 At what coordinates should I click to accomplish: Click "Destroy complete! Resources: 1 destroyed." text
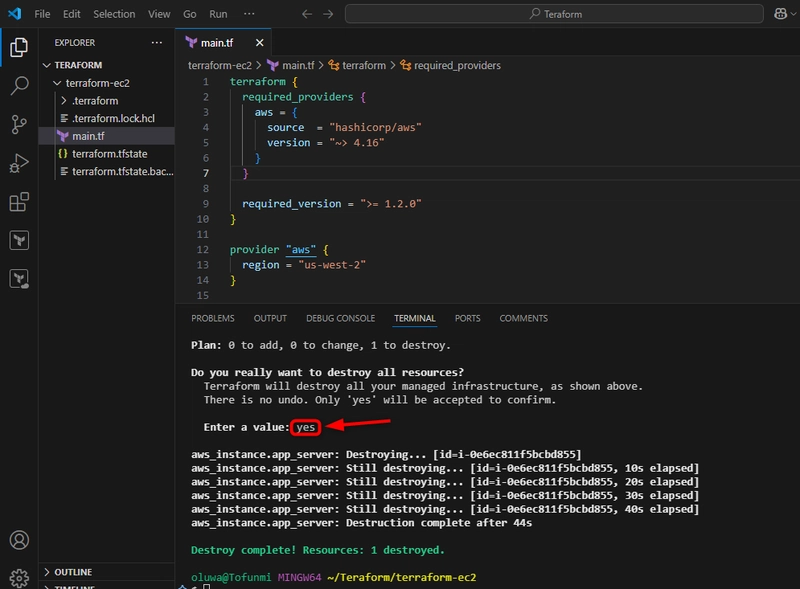(x=317, y=550)
